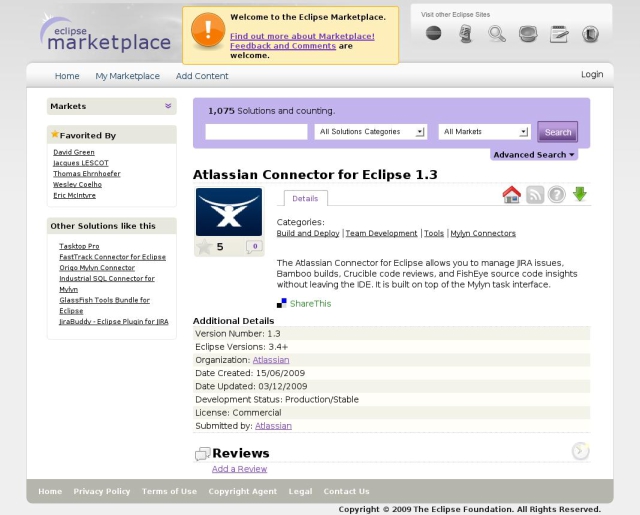The image size is (640, 515).
Task: Click the comment bubble showing 0
Action: (x=254, y=246)
